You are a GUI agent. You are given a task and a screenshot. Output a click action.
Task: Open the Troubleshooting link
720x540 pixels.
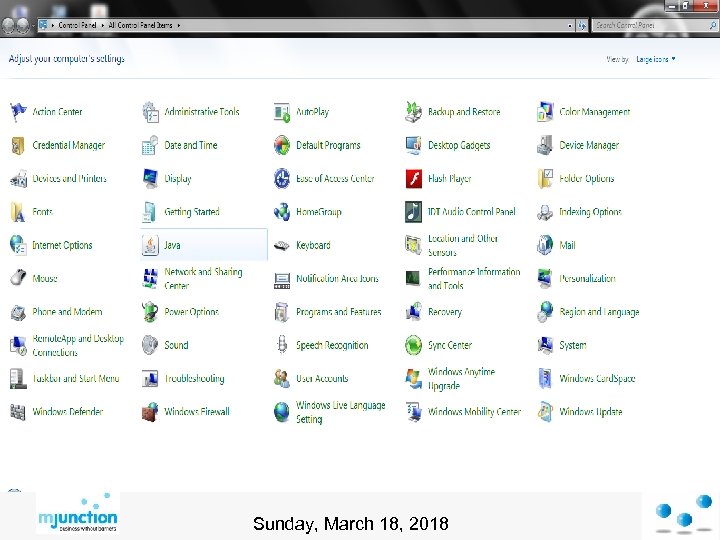point(194,378)
